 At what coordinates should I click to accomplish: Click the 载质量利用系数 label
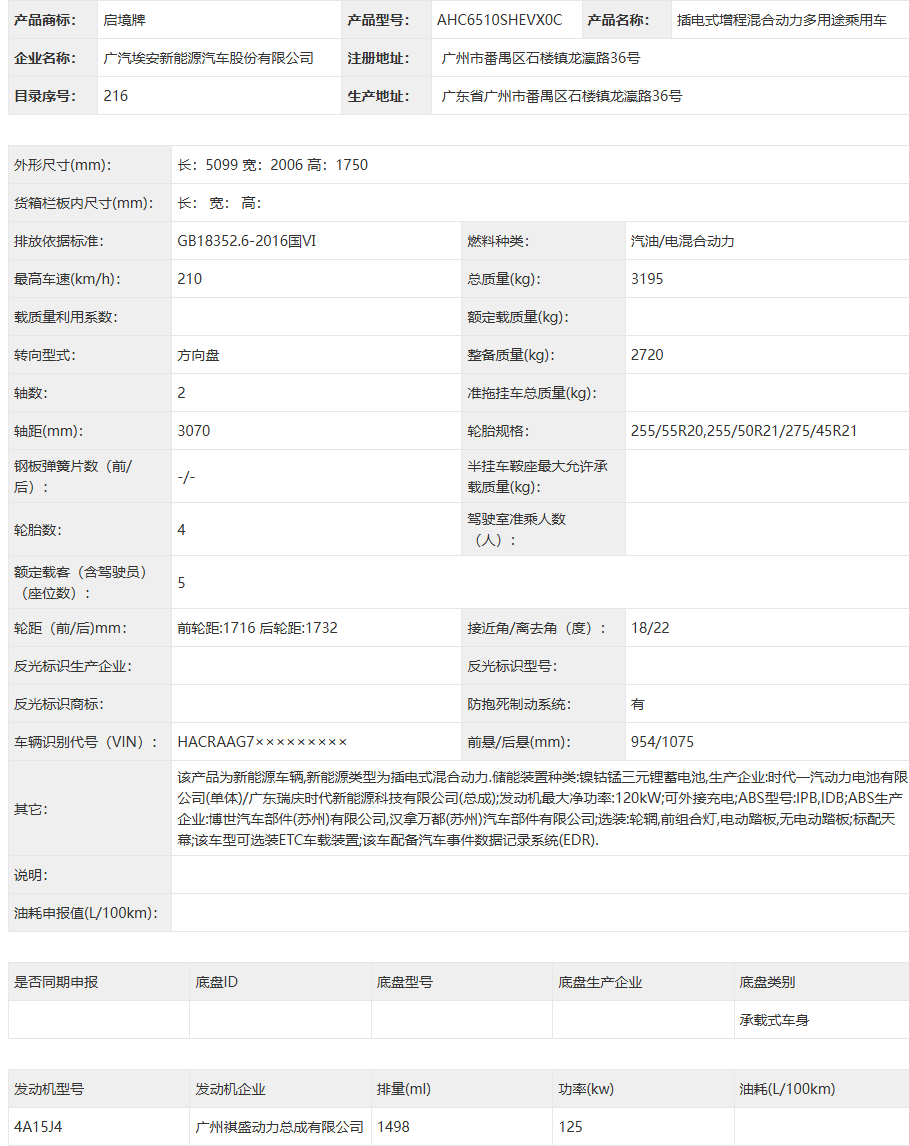(x=66, y=317)
